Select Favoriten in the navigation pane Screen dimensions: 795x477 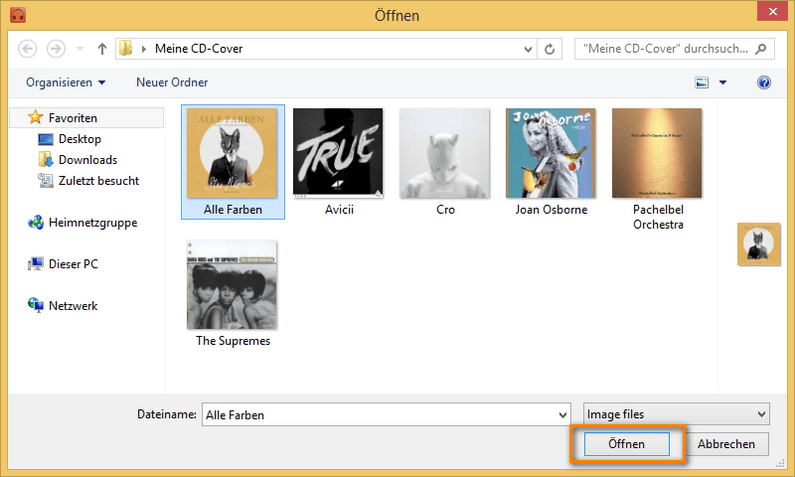coord(87,118)
